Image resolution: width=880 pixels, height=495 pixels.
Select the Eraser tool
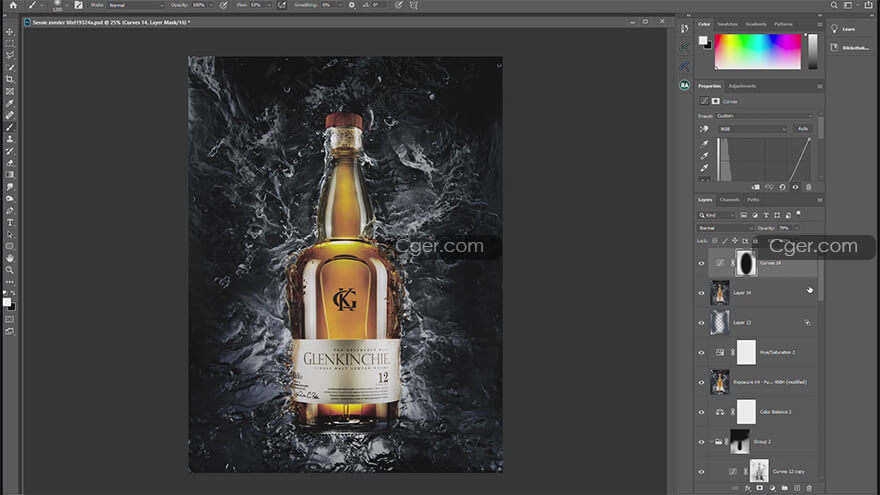click(x=10, y=163)
